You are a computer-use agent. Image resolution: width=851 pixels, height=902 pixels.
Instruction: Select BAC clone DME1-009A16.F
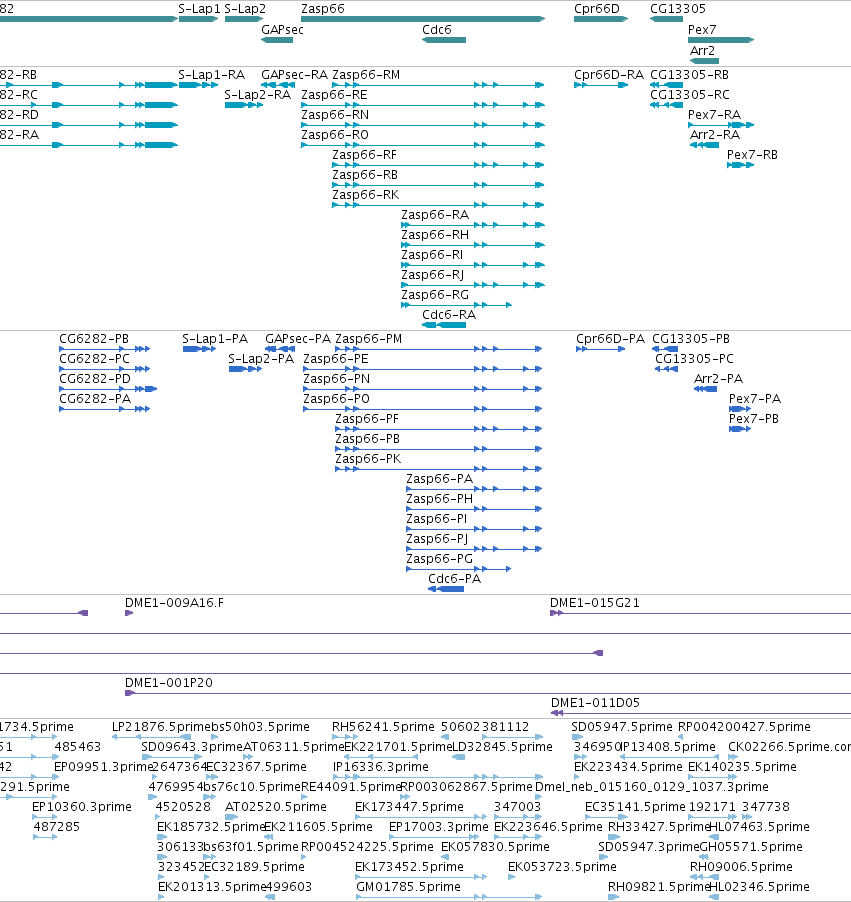point(129,613)
